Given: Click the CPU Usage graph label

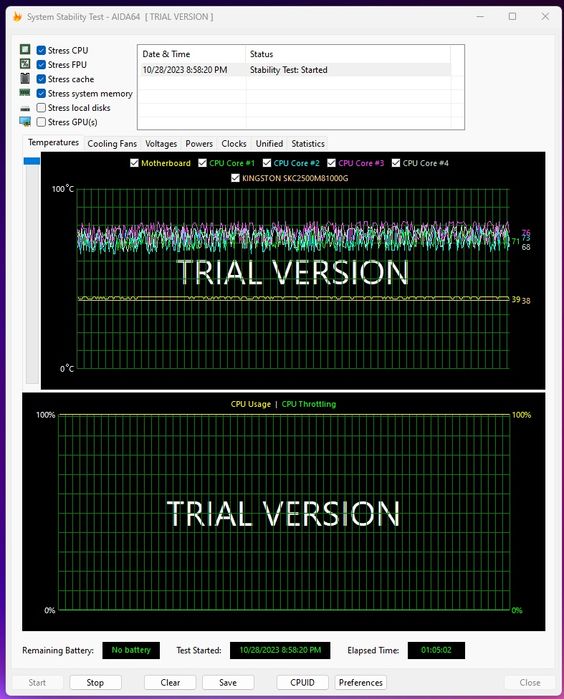Looking at the screenshot, I should pos(251,404).
